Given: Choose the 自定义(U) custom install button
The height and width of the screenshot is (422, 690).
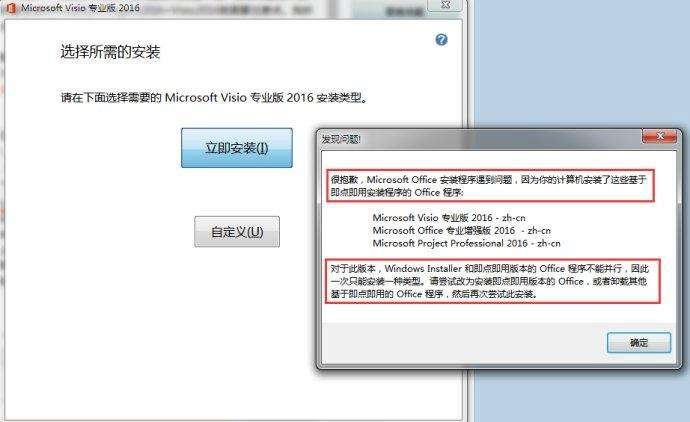Looking at the screenshot, I should click(x=237, y=231).
